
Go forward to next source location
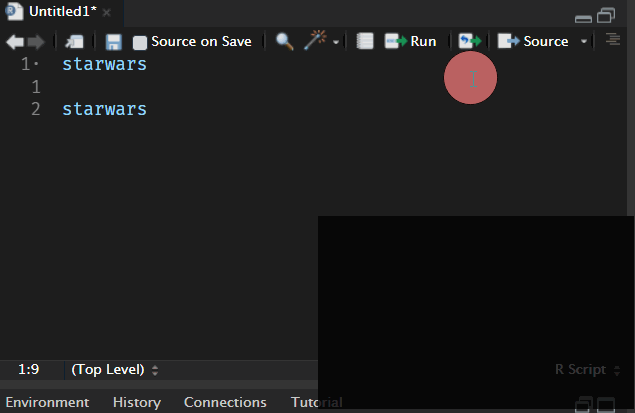[x=36, y=42]
